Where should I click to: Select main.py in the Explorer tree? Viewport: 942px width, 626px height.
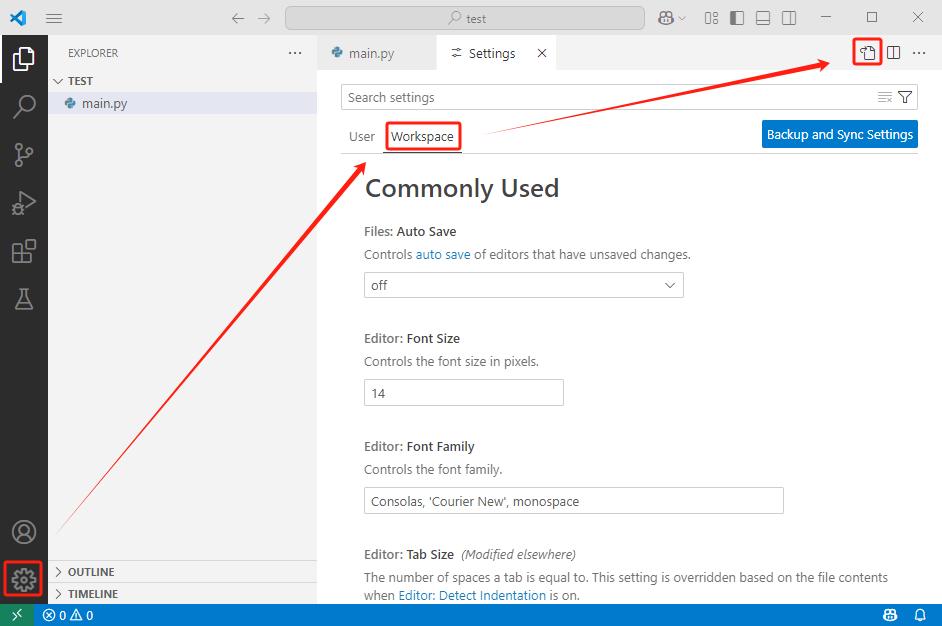182,103
